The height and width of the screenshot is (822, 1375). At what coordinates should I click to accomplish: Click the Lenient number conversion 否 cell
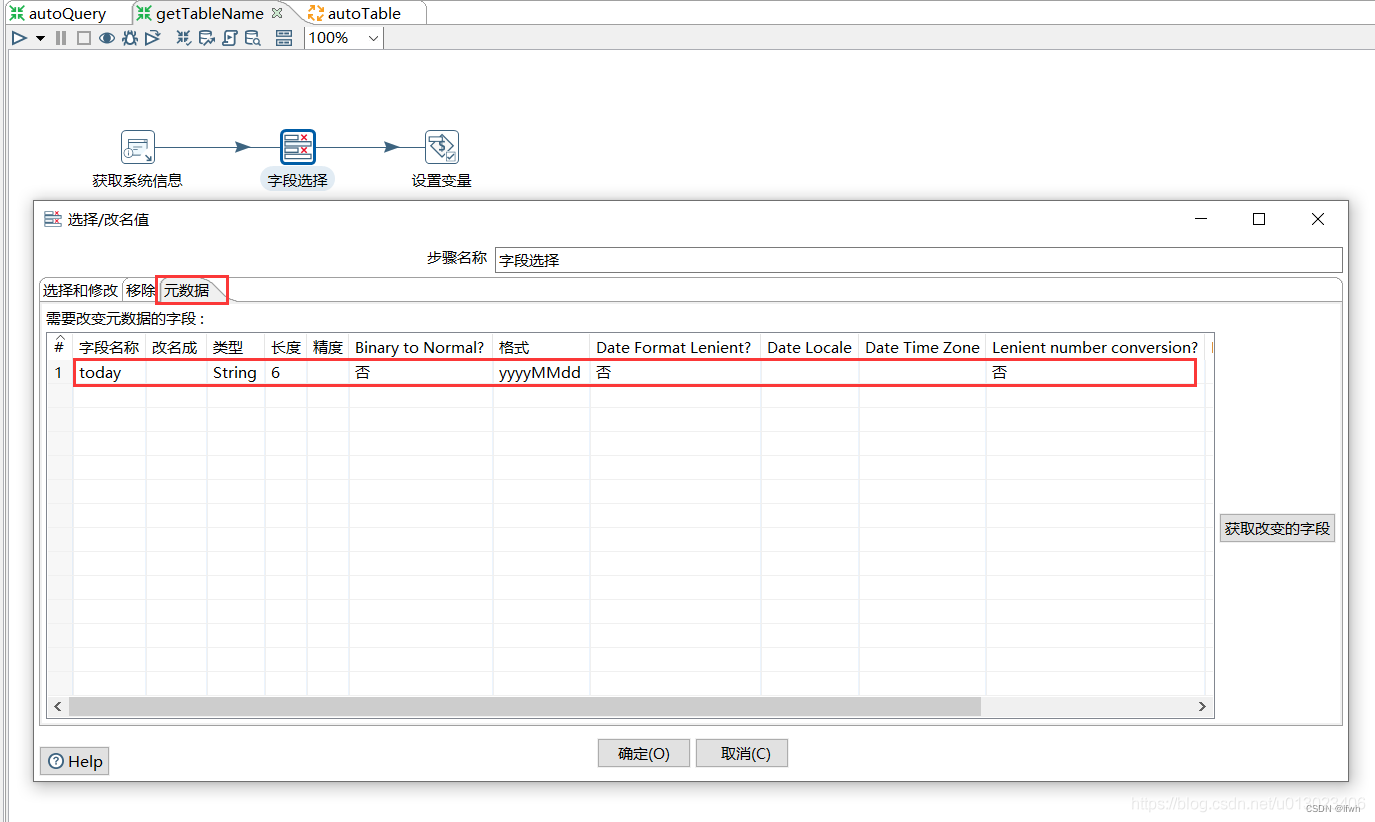pyautogui.click(x=1095, y=373)
